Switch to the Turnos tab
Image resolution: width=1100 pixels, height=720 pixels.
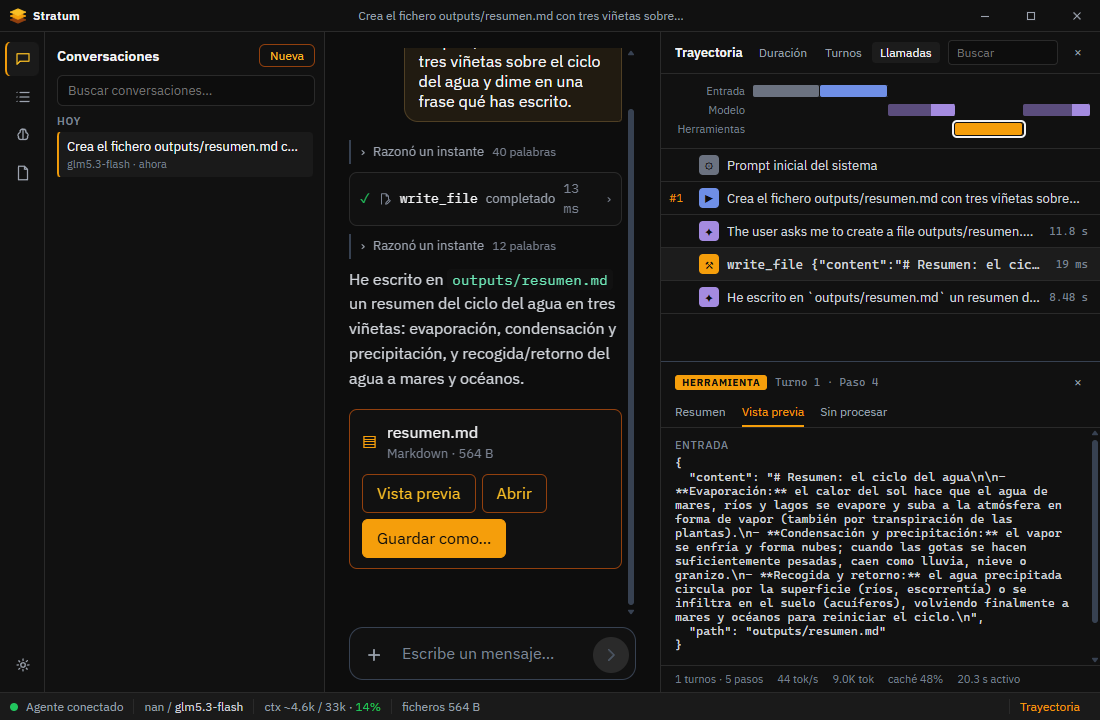(x=843, y=53)
